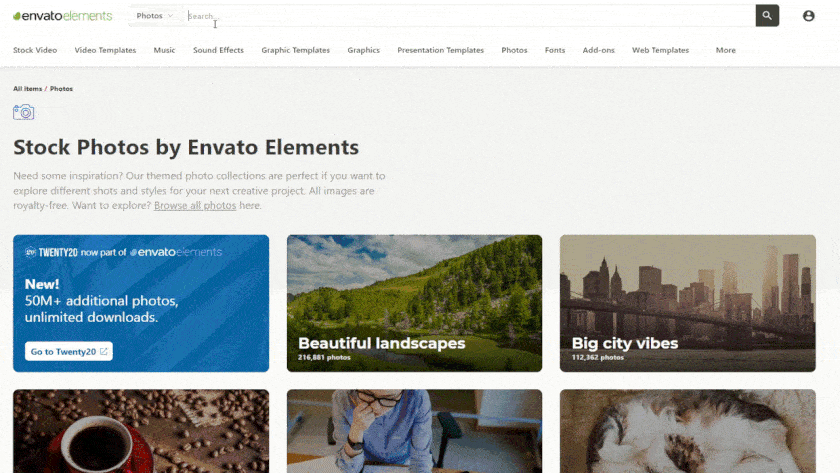Open the Add-ons menu
Viewport: 840px width, 473px height.
coord(598,50)
